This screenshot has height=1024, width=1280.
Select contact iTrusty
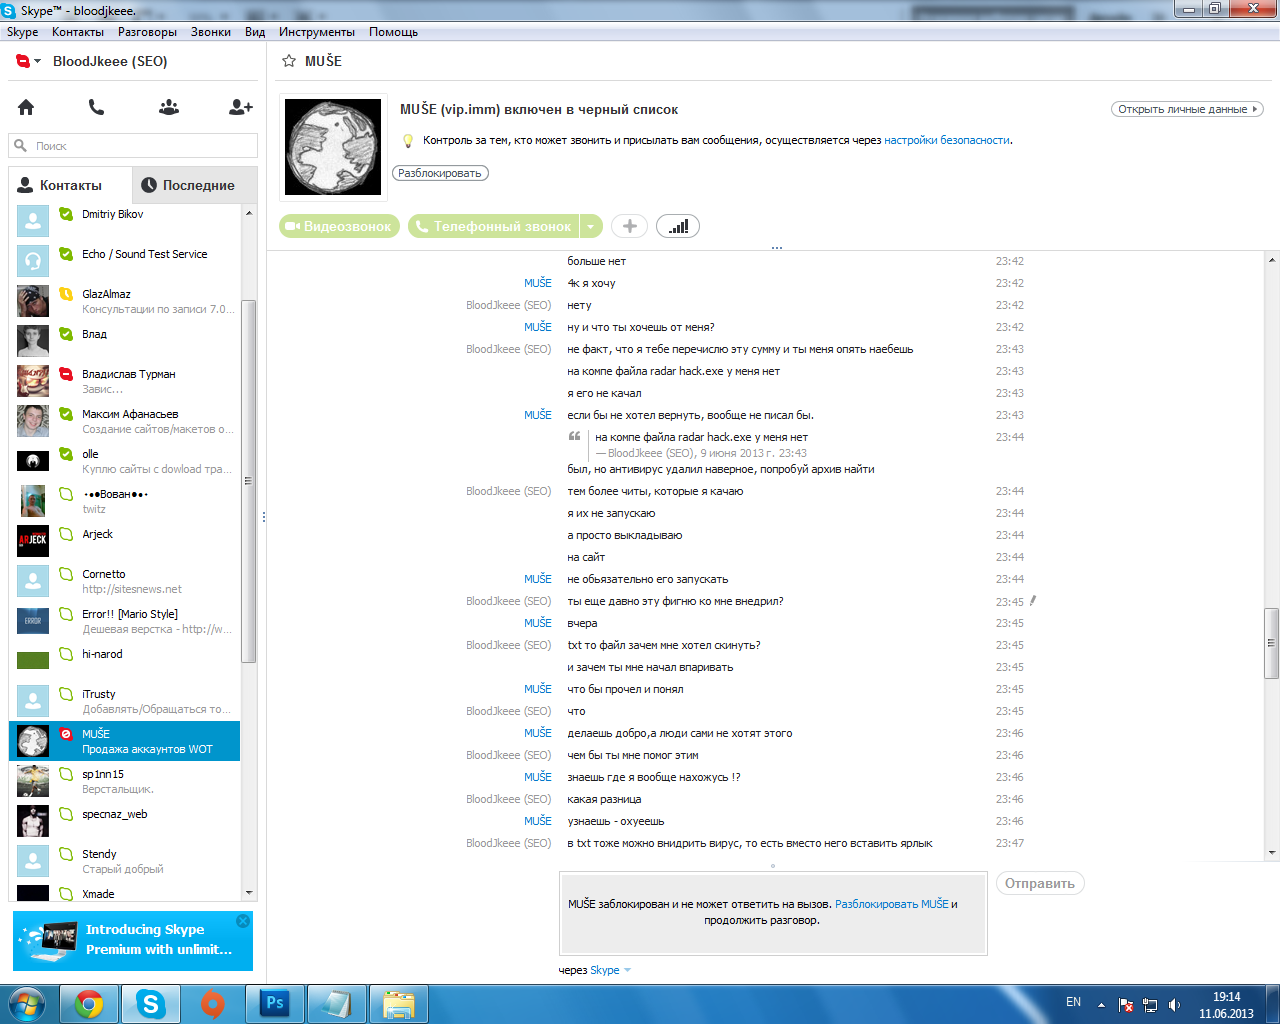(x=125, y=701)
